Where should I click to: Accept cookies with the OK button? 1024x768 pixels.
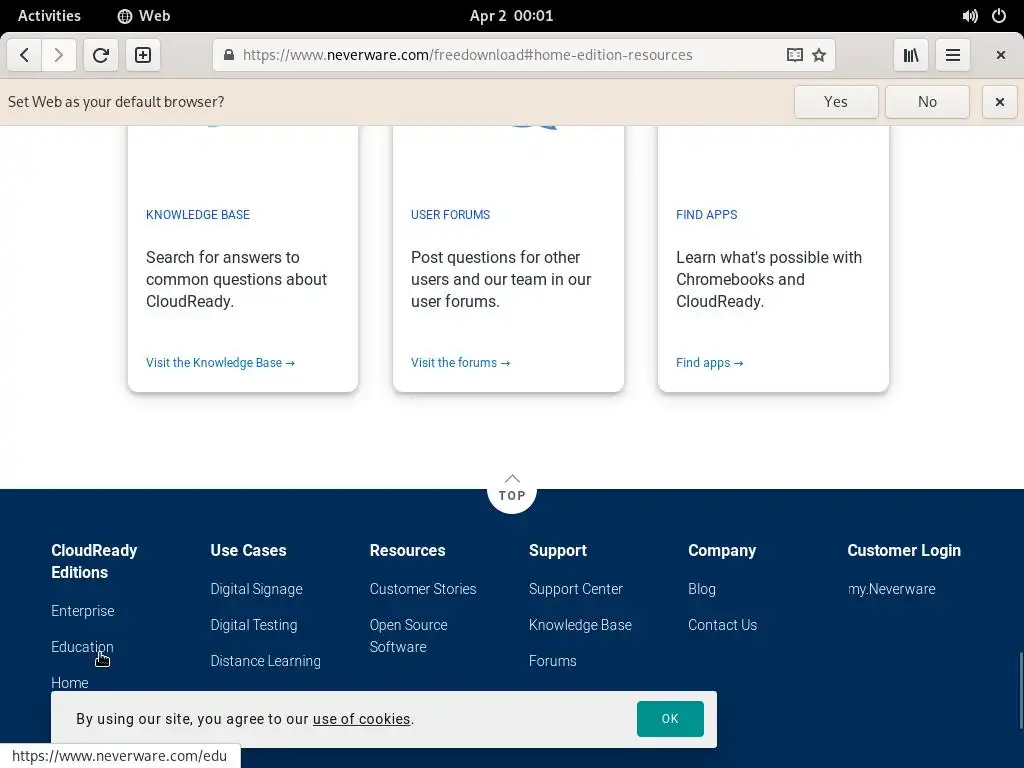670,719
